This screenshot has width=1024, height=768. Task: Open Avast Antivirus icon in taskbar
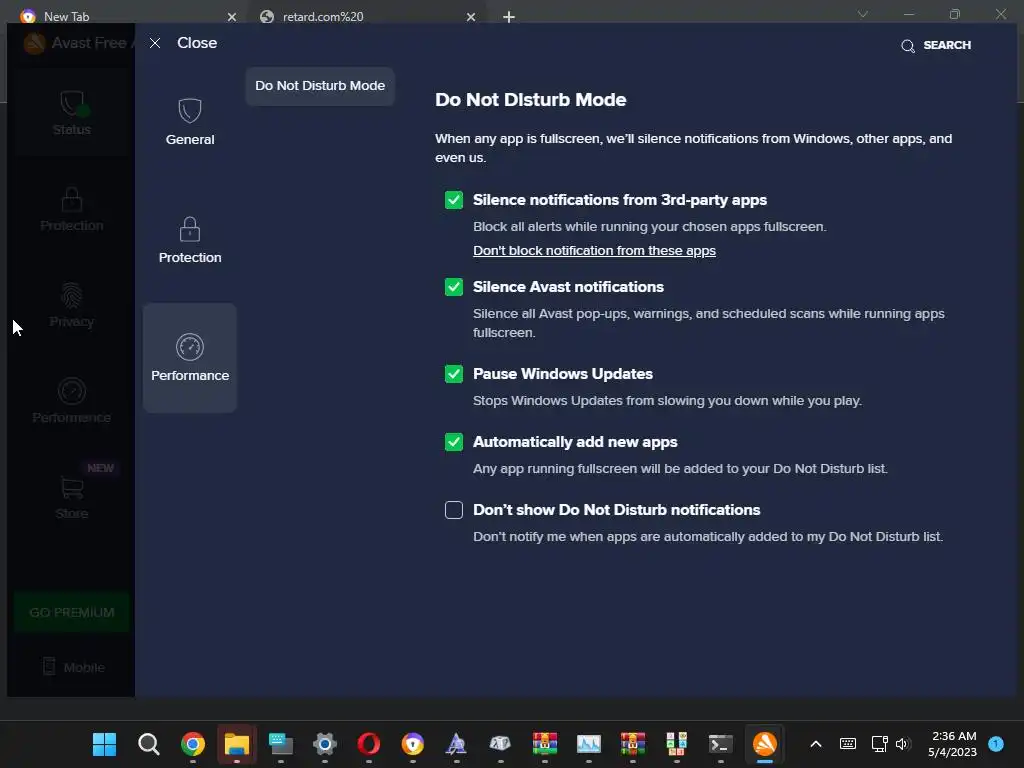click(765, 744)
